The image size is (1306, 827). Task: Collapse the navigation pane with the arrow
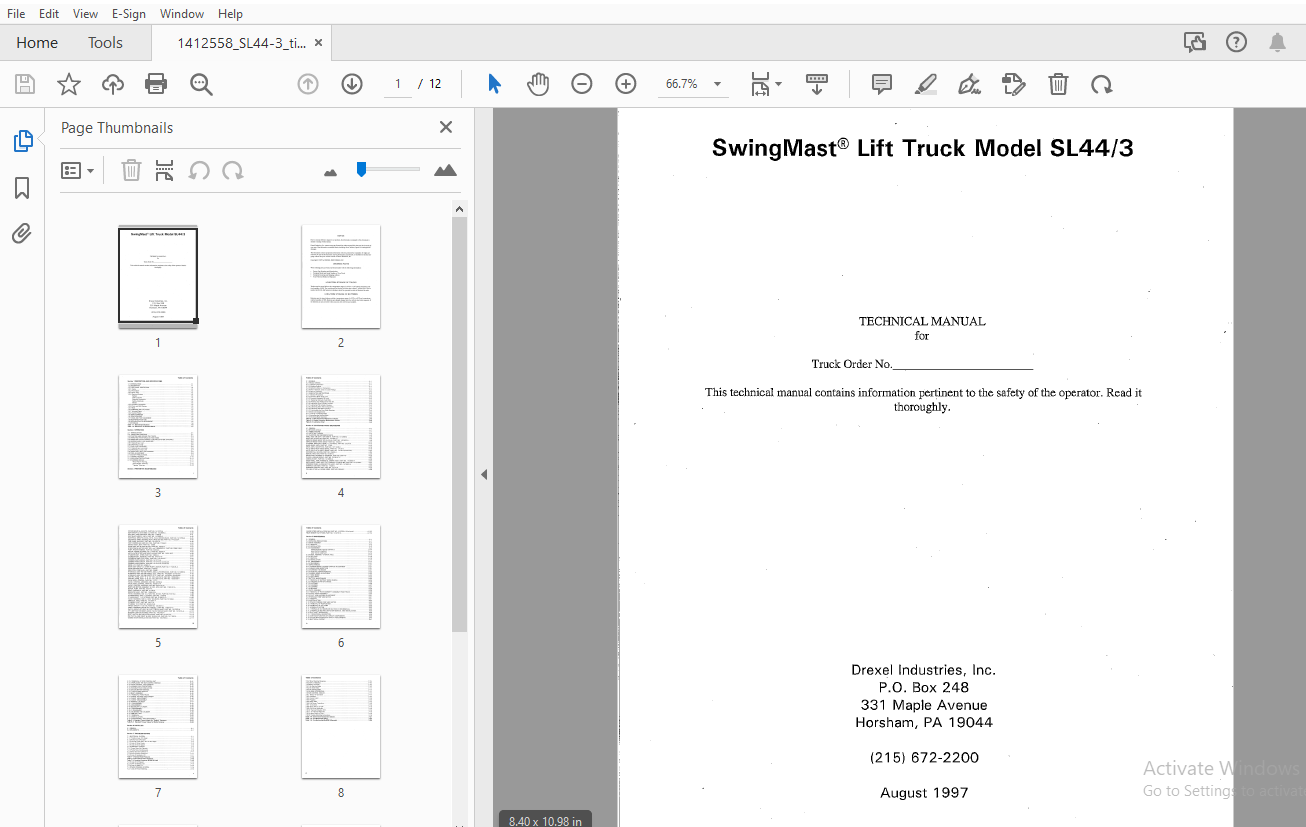(484, 474)
